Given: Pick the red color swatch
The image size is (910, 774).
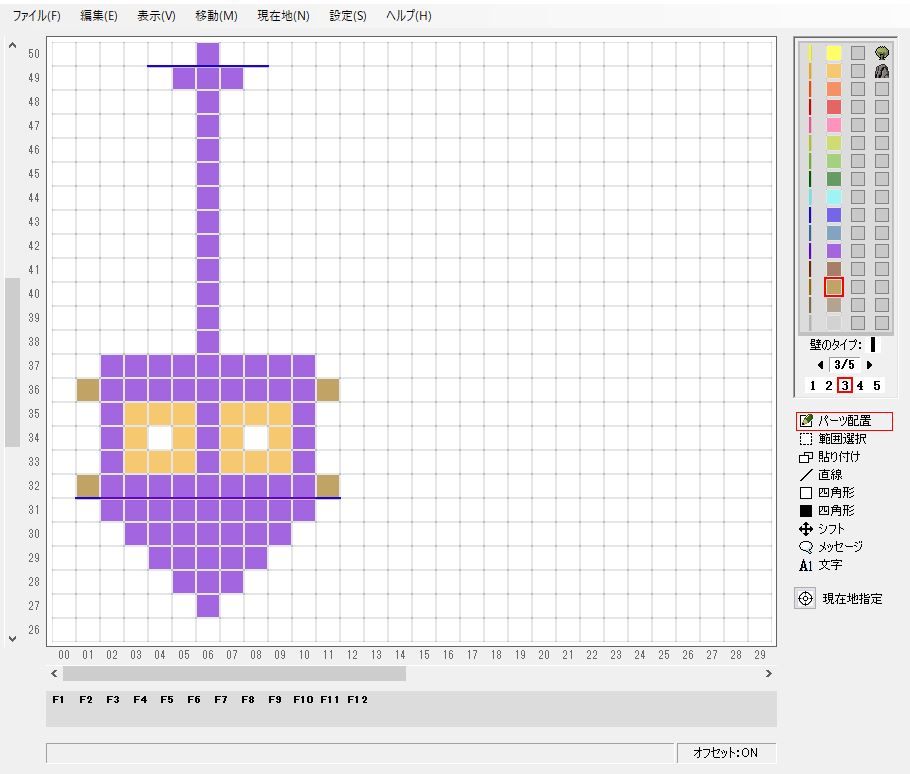Looking at the screenshot, I should click(x=834, y=107).
